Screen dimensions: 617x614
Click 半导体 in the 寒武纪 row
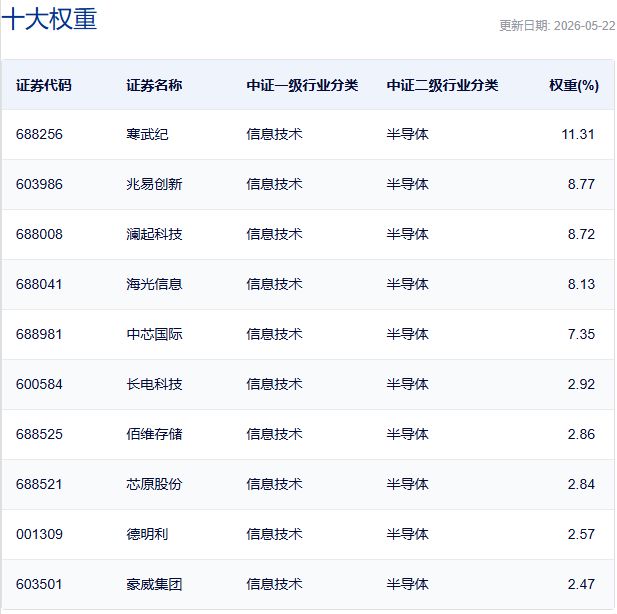point(407,134)
